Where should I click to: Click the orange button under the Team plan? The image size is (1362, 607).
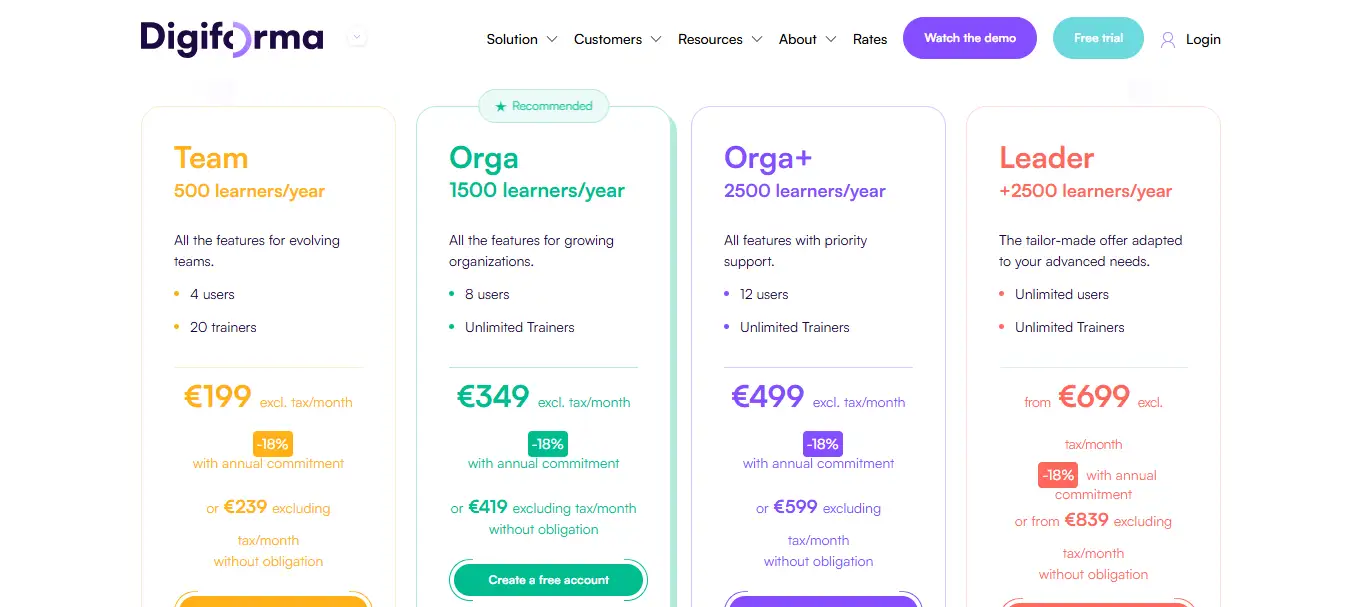point(273,600)
